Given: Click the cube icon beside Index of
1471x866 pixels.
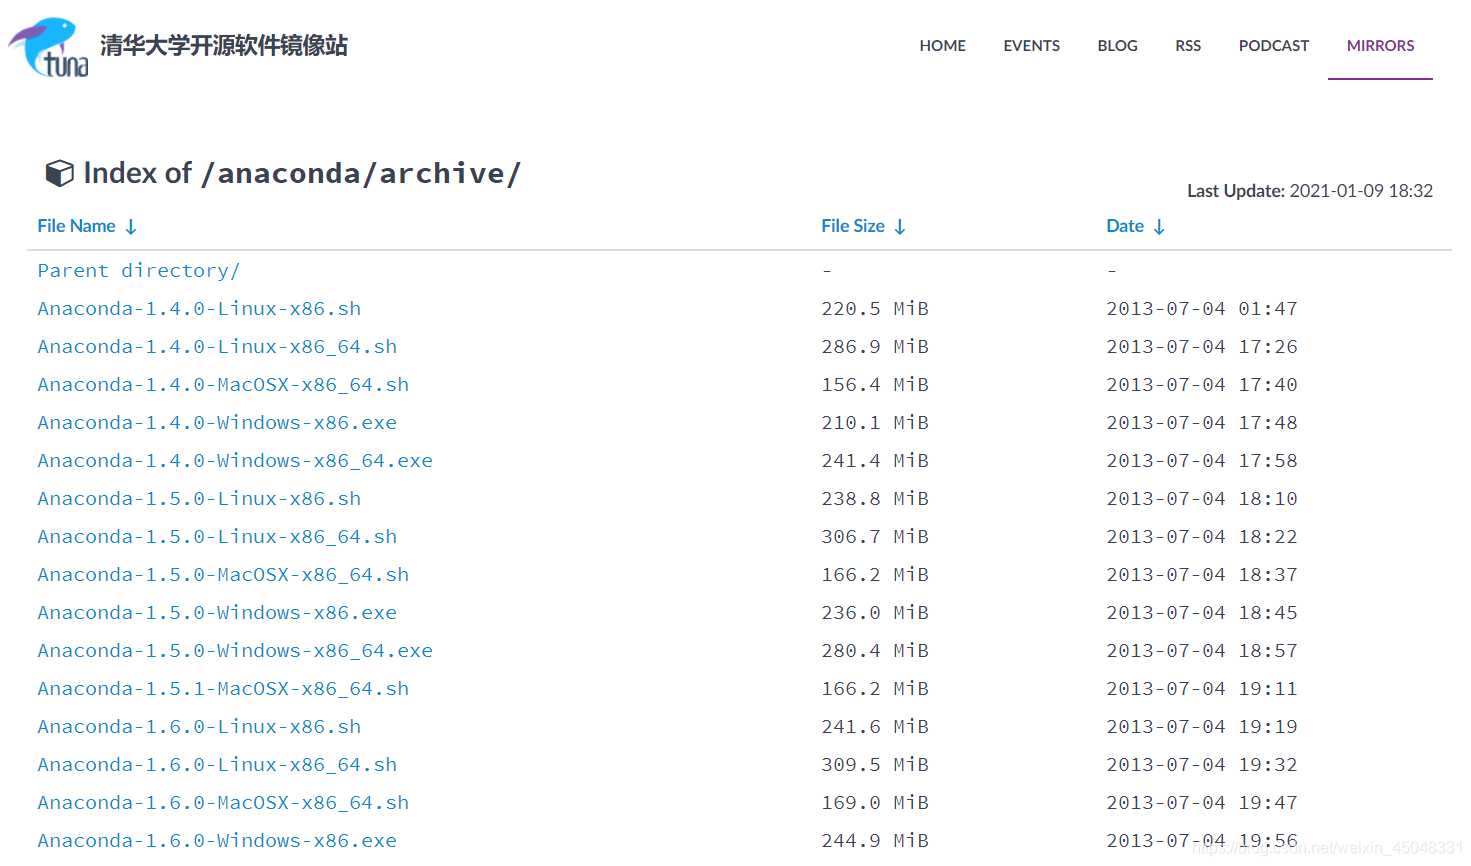Looking at the screenshot, I should (x=60, y=173).
